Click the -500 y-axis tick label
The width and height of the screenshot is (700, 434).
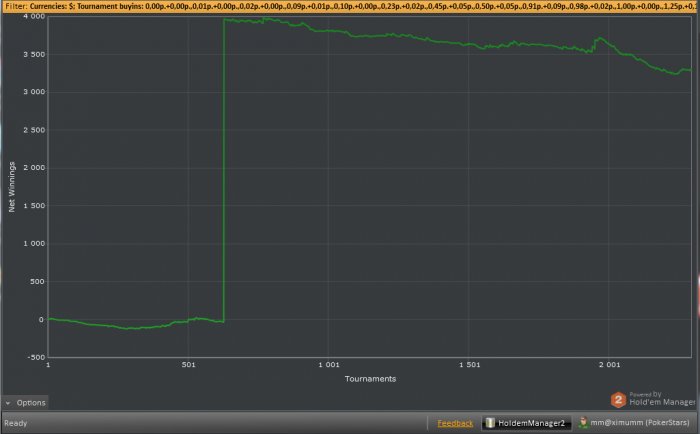(x=34, y=357)
